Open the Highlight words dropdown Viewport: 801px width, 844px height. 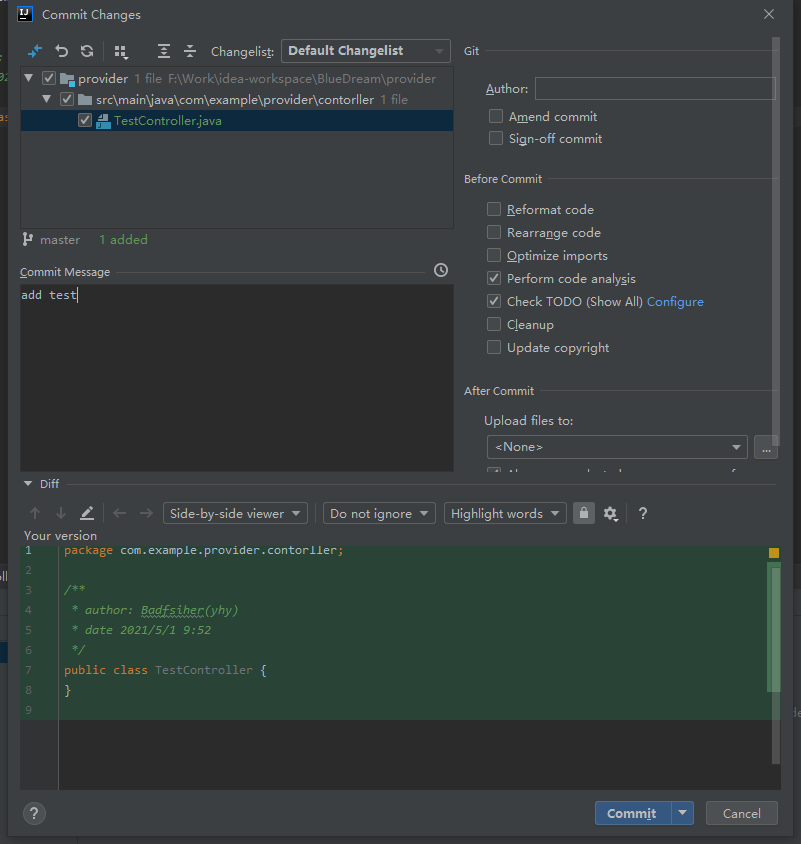click(x=505, y=514)
